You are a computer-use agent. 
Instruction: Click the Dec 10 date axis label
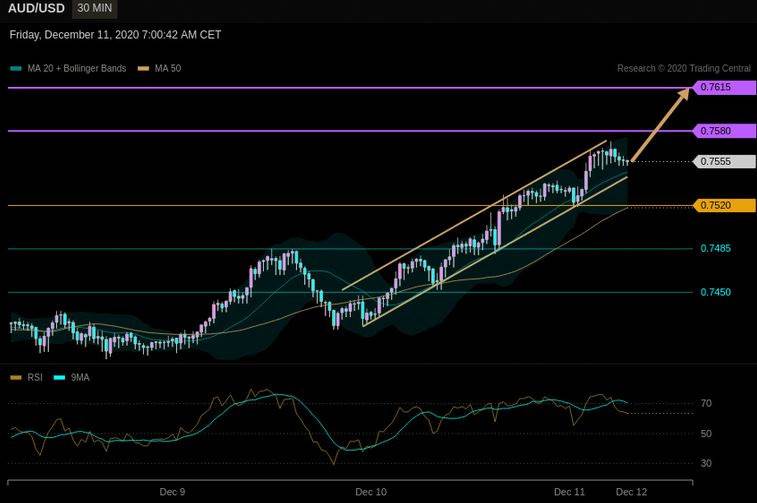click(x=371, y=492)
